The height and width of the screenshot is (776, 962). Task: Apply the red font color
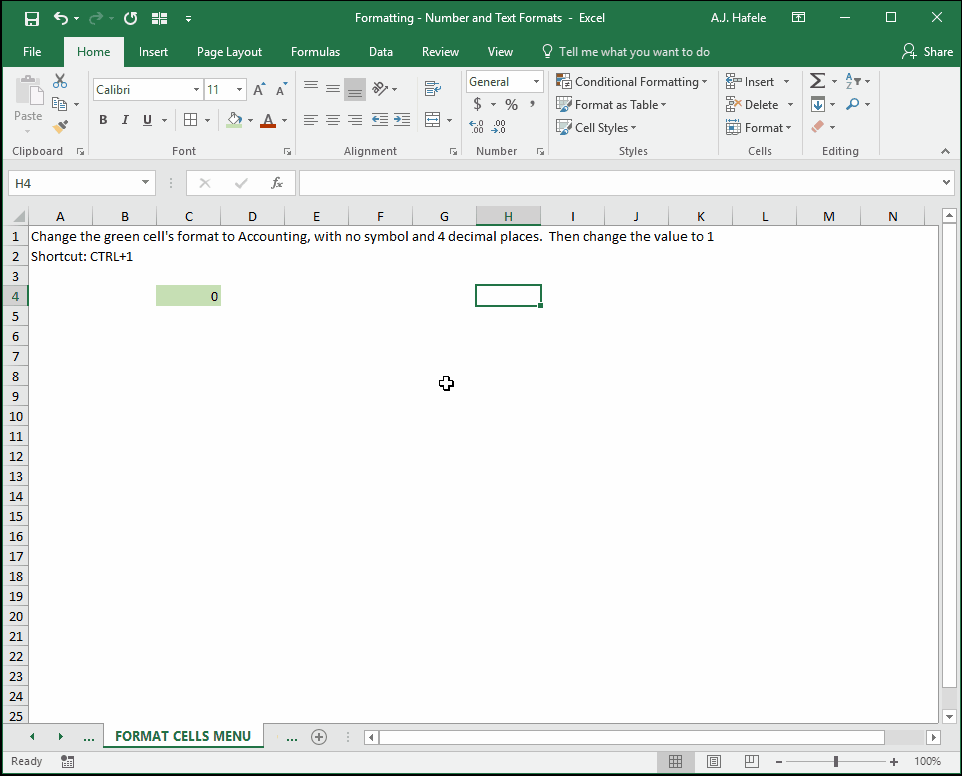[x=268, y=120]
